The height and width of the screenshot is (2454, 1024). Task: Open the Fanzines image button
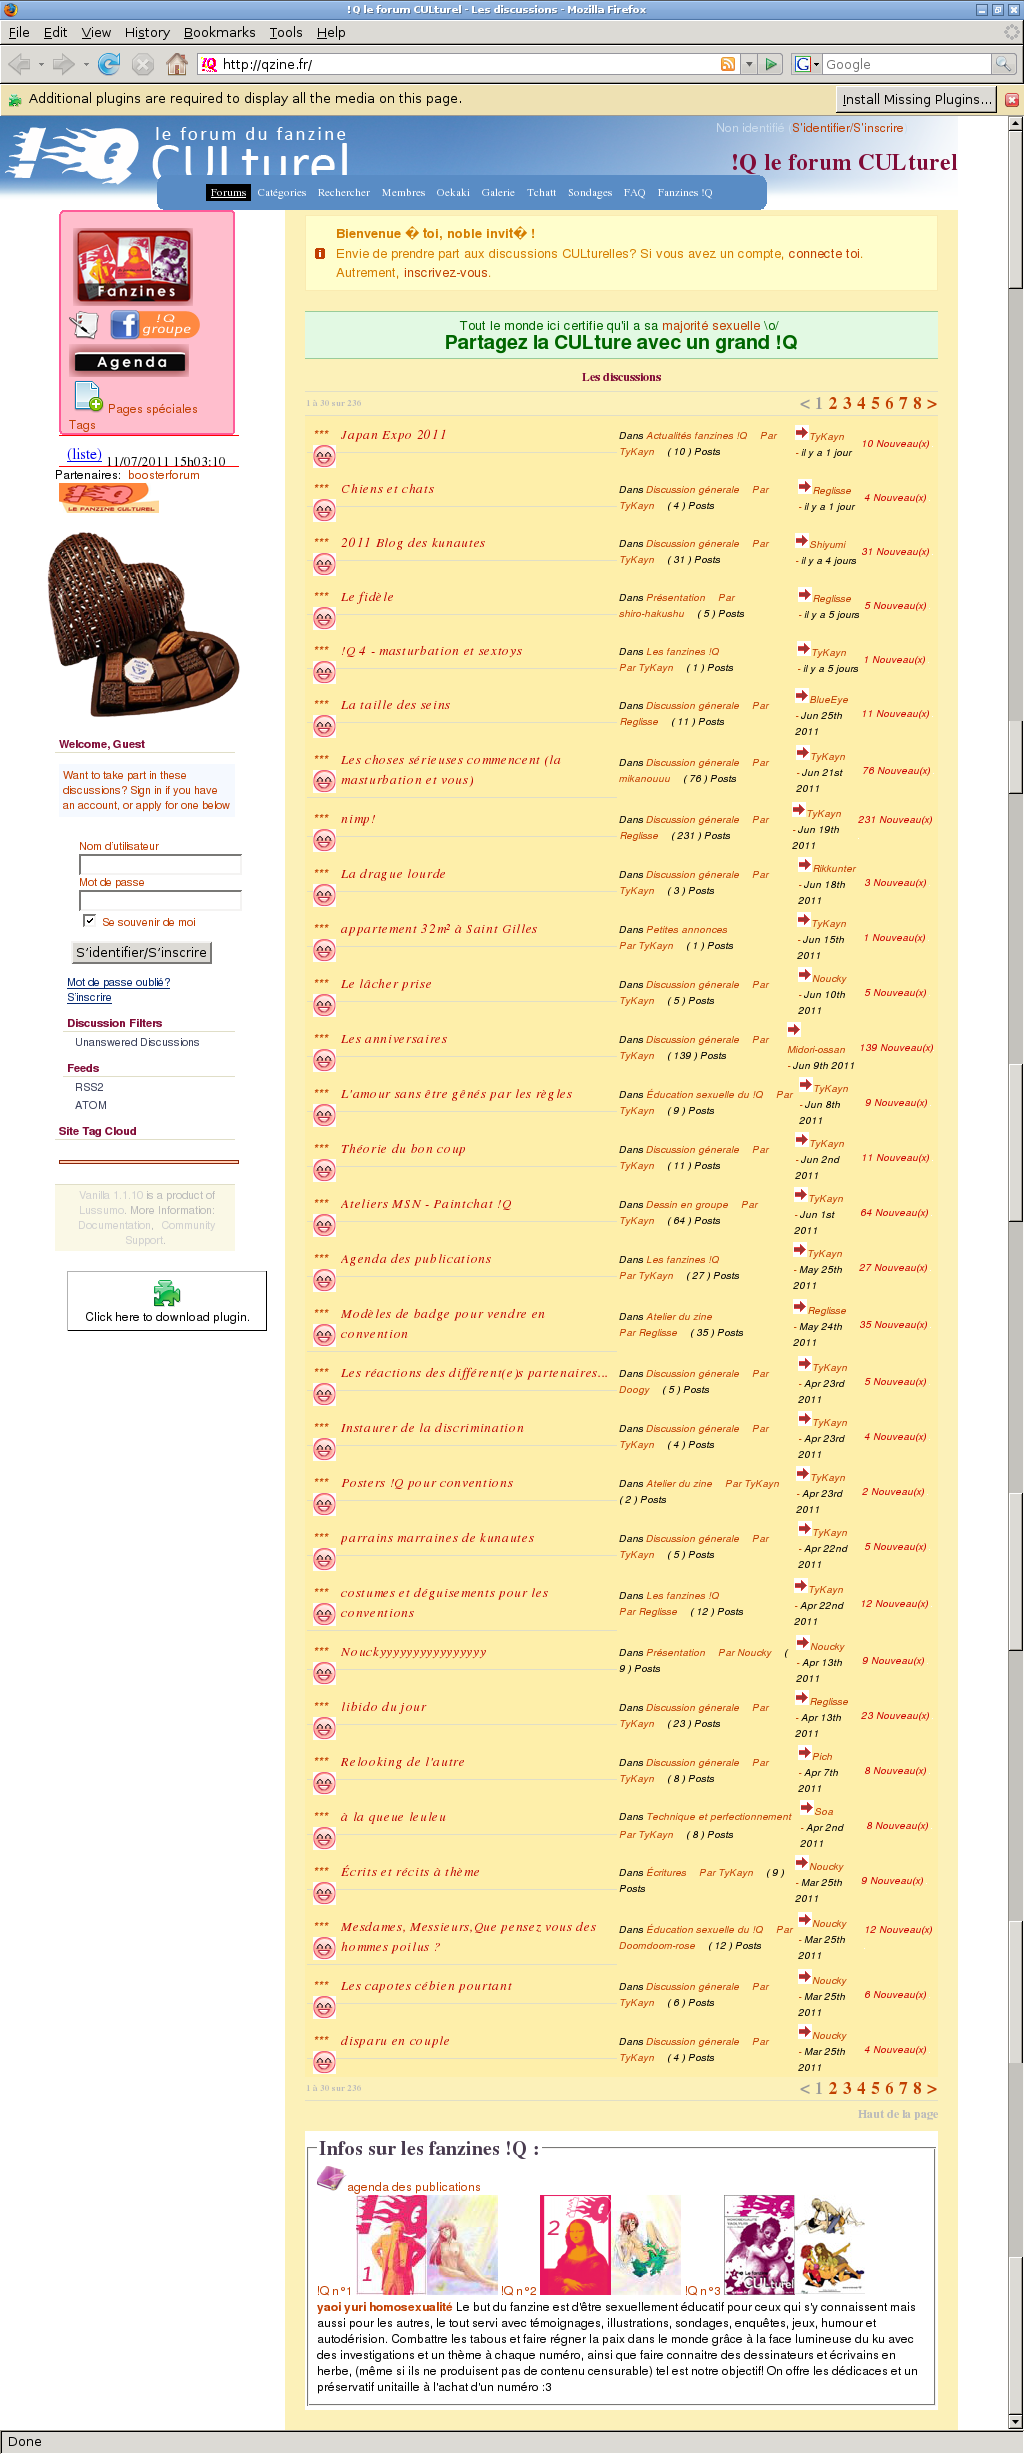[133, 266]
